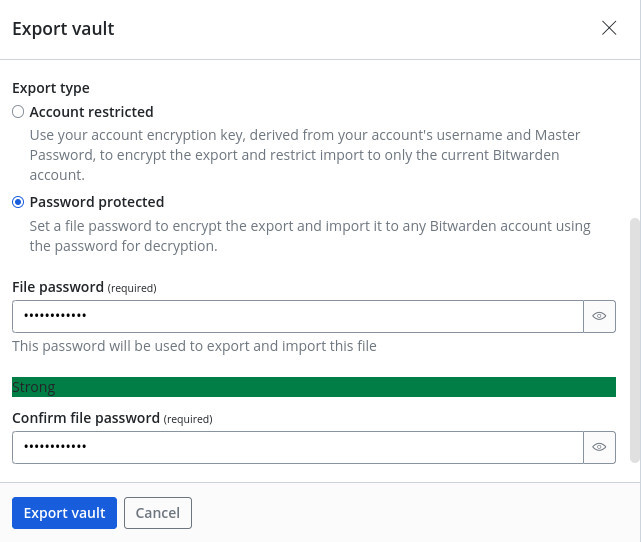Focus the File password input field
The width and height of the screenshot is (641, 542).
click(297, 316)
